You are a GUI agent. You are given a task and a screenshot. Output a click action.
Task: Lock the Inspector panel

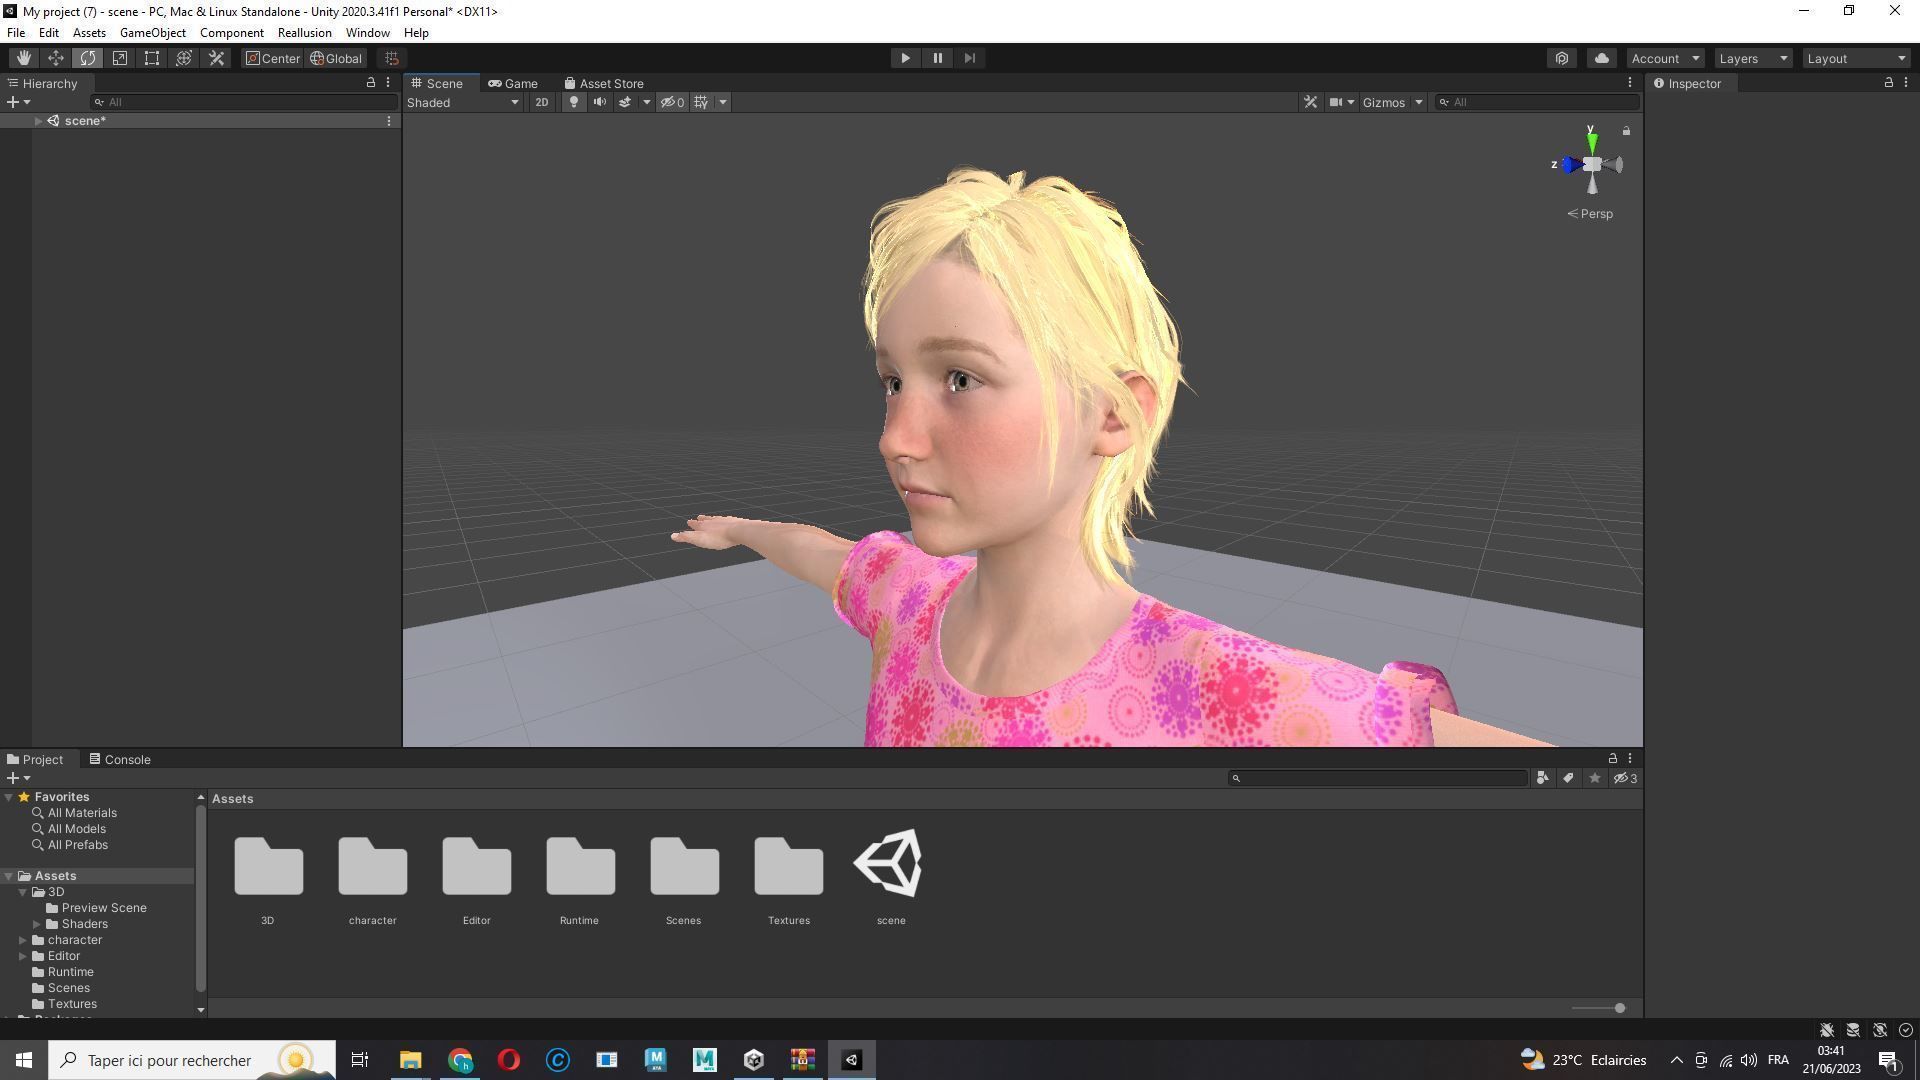pos(1888,83)
